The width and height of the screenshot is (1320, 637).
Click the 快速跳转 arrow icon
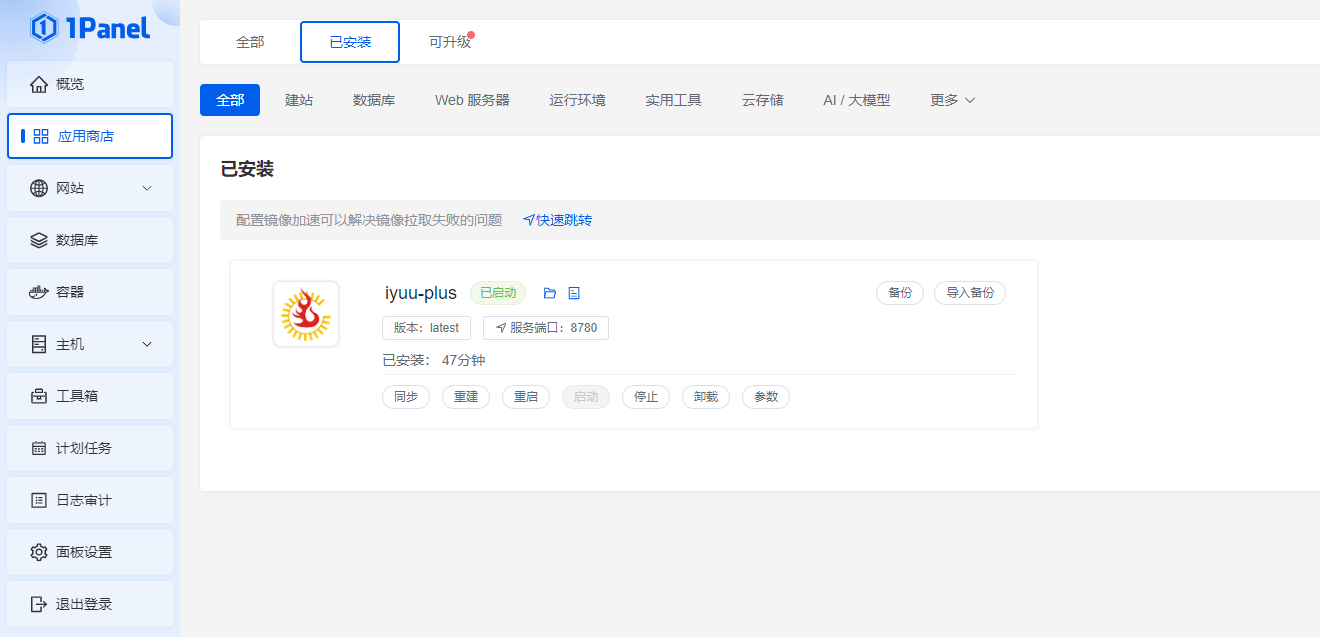click(529, 220)
